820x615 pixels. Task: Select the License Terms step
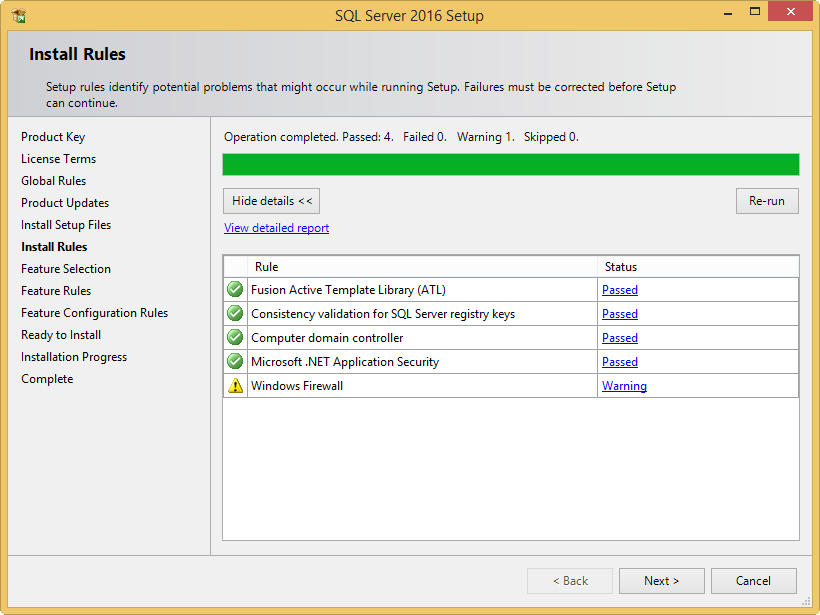tap(59, 159)
